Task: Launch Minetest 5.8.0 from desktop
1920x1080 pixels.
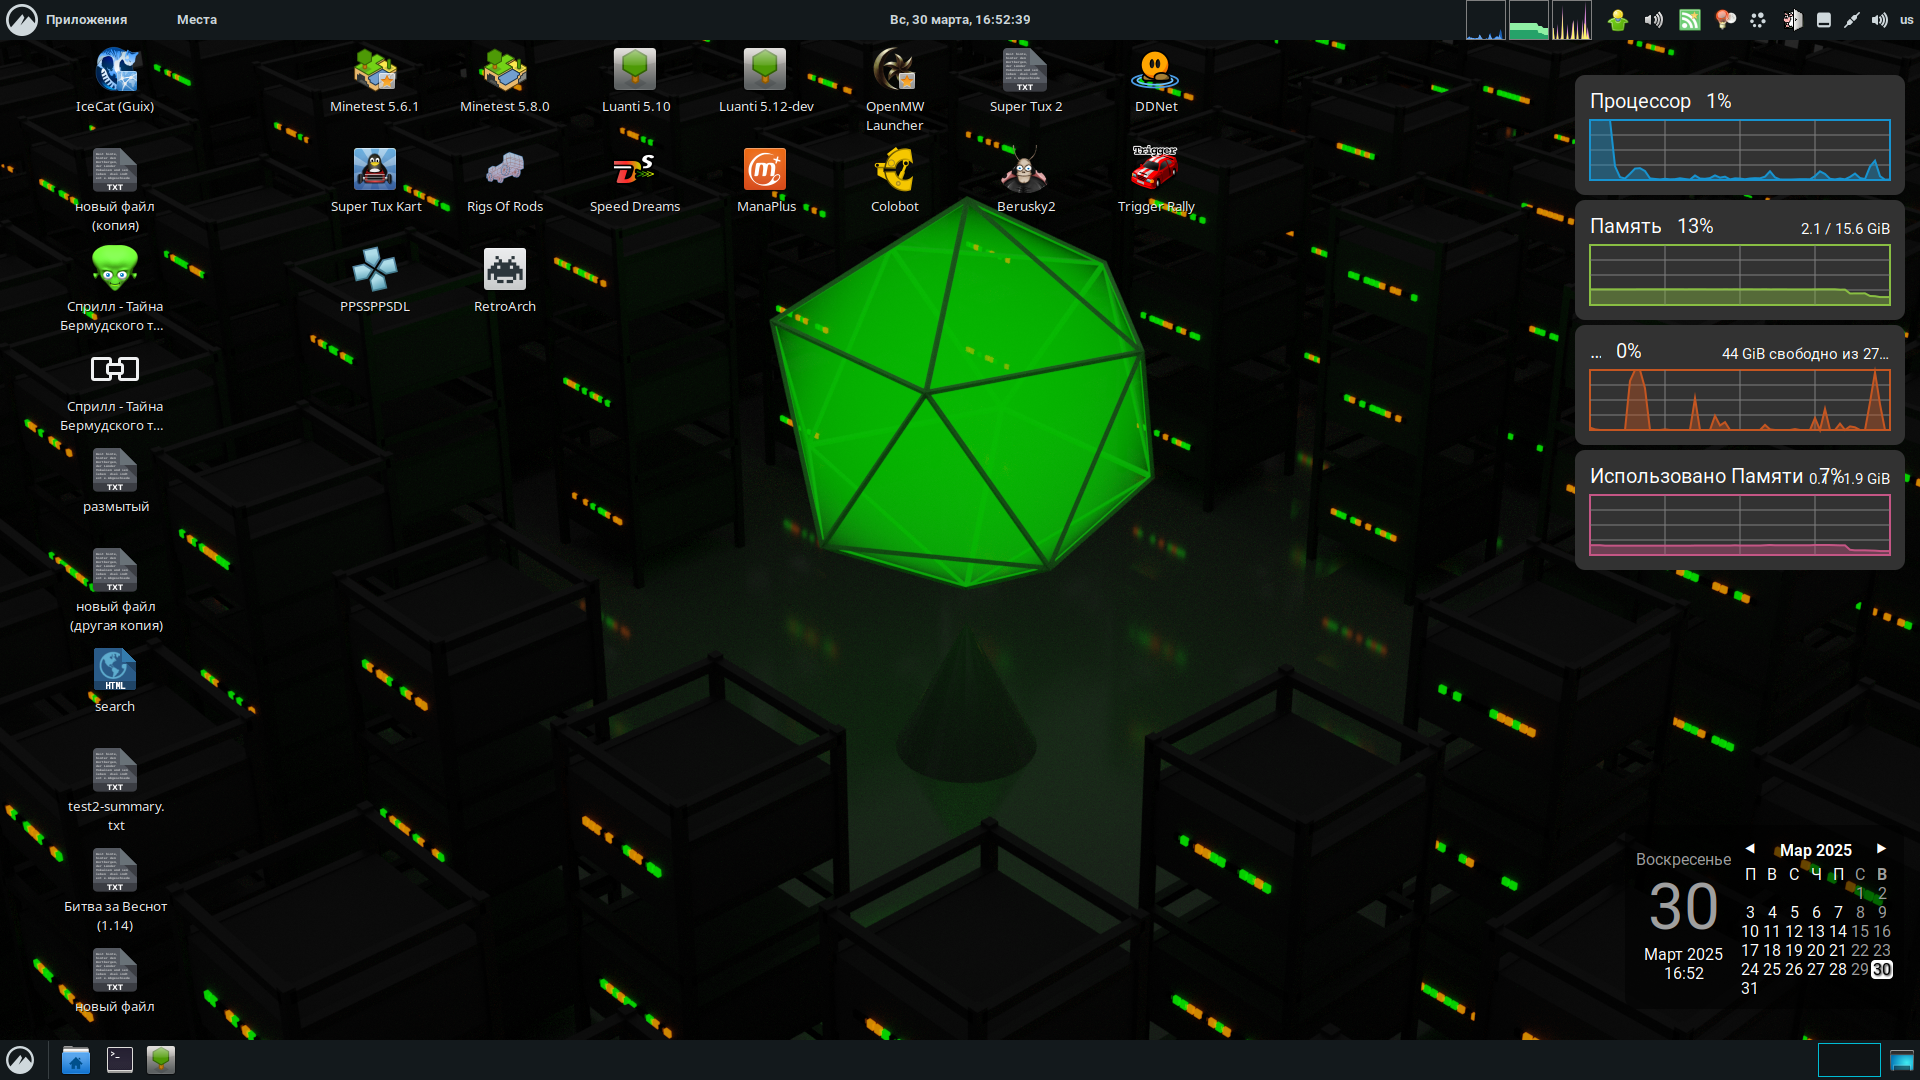Action: coord(504,71)
